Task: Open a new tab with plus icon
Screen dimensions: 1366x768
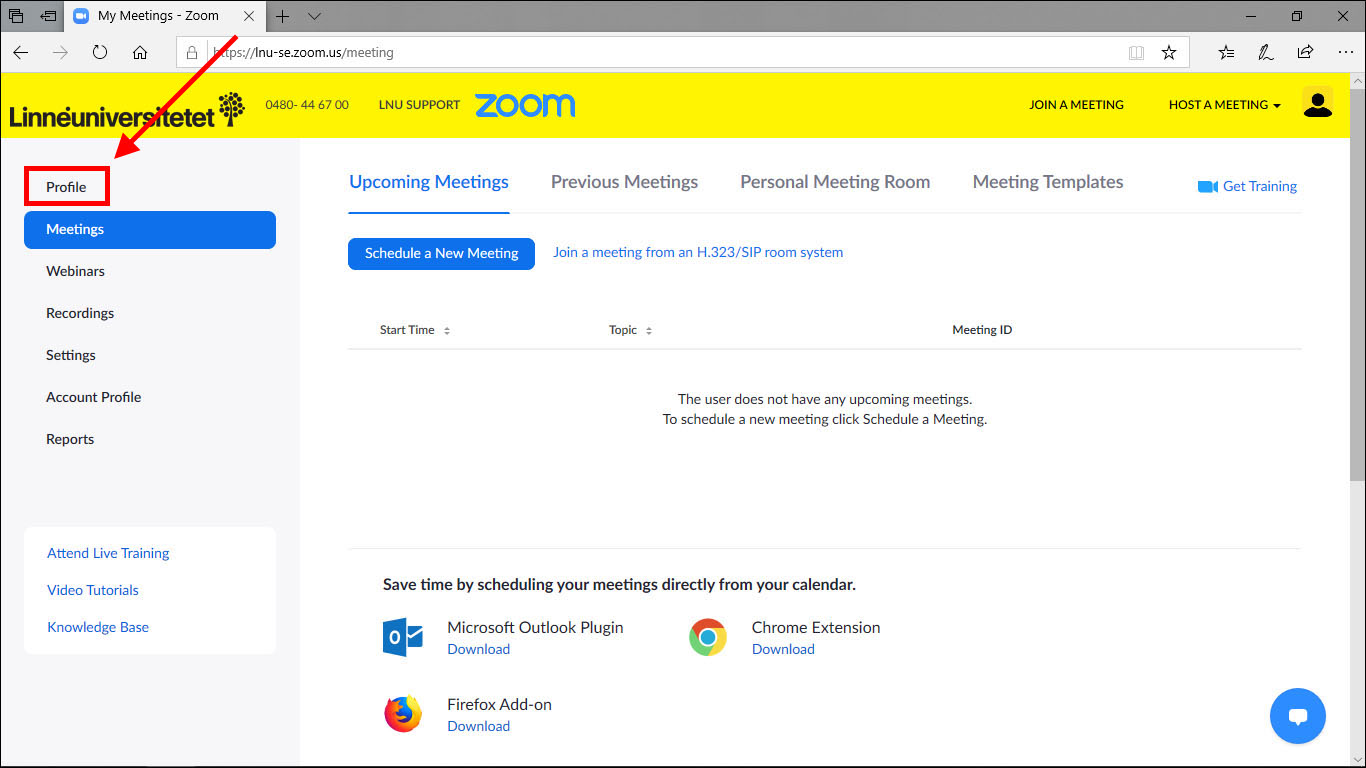Action: [x=283, y=16]
